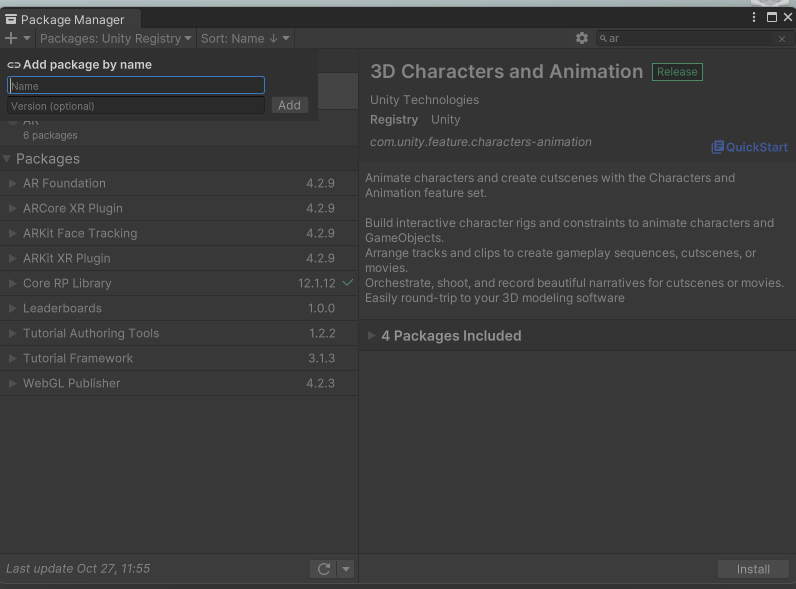The width and height of the screenshot is (796, 589).
Task: Expand the ARKit Face Tracking arrow
Action: (13, 233)
